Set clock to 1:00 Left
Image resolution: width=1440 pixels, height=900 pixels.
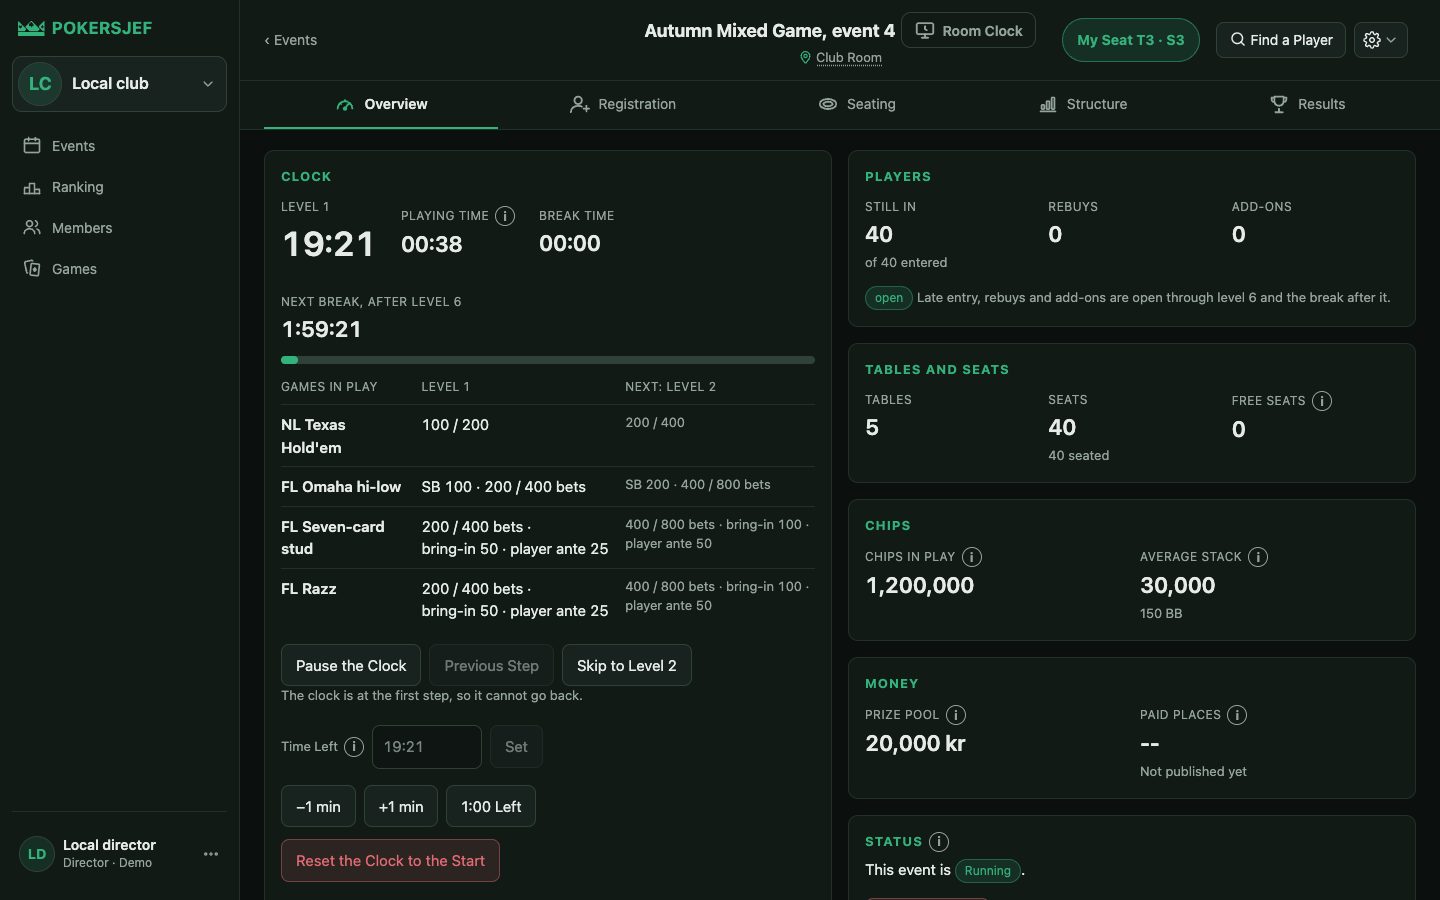(x=491, y=807)
